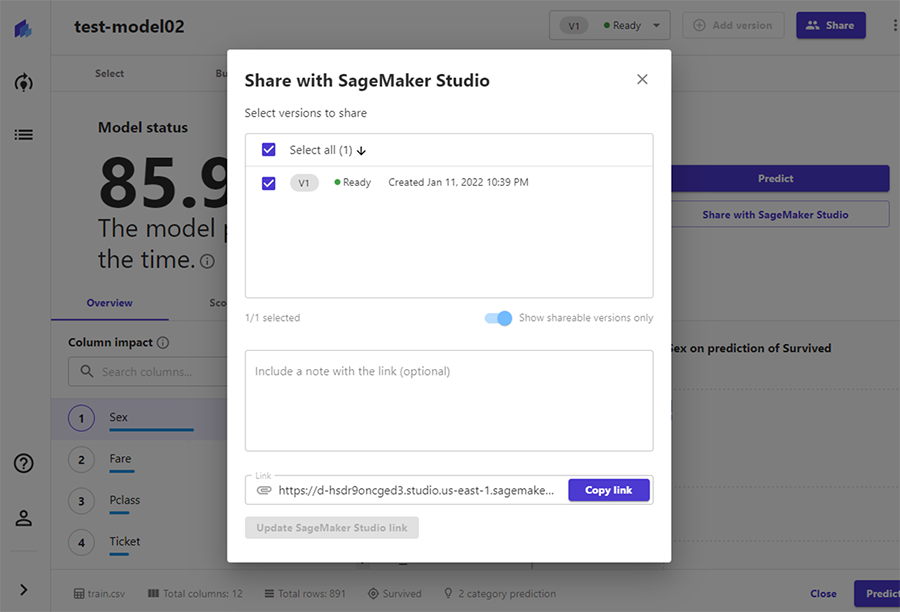Click the 2 category prediction label
The height and width of the screenshot is (612, 900).
500,594
